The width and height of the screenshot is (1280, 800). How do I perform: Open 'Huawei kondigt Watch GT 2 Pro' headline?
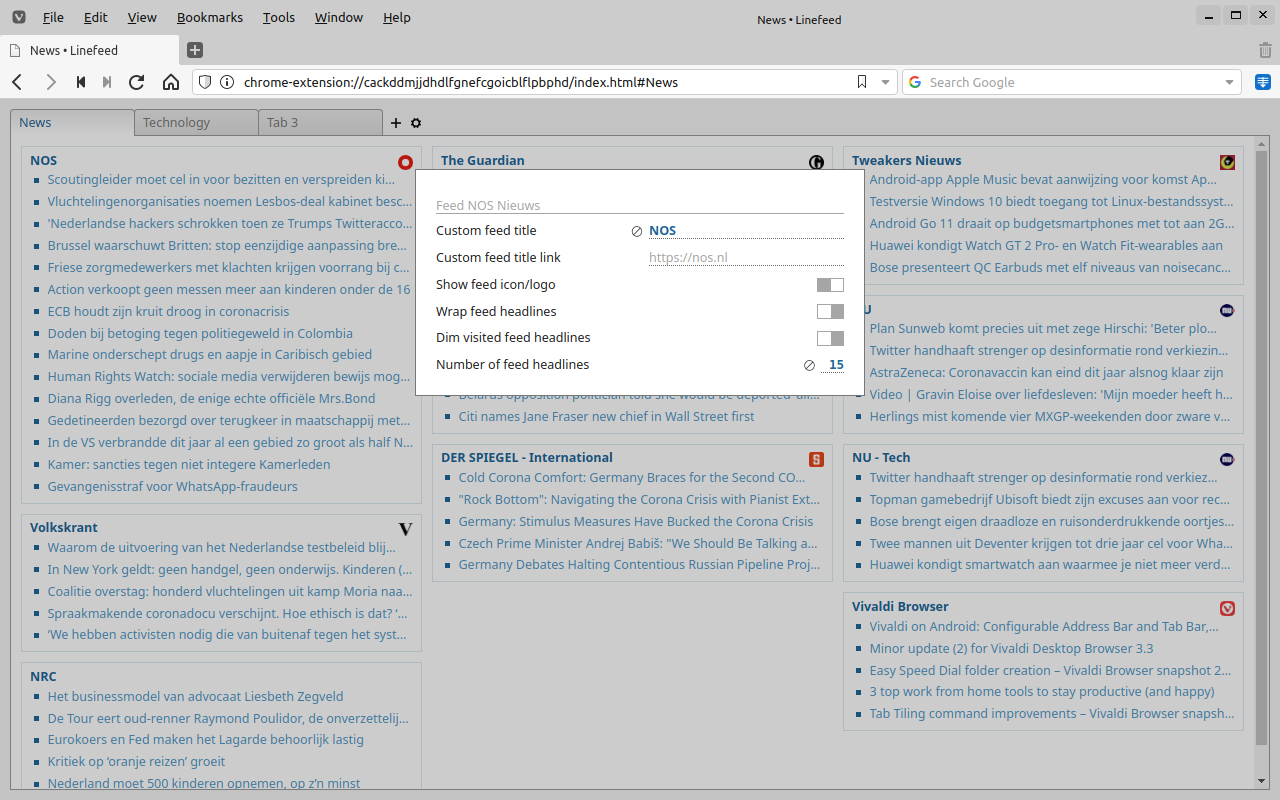1046,245
